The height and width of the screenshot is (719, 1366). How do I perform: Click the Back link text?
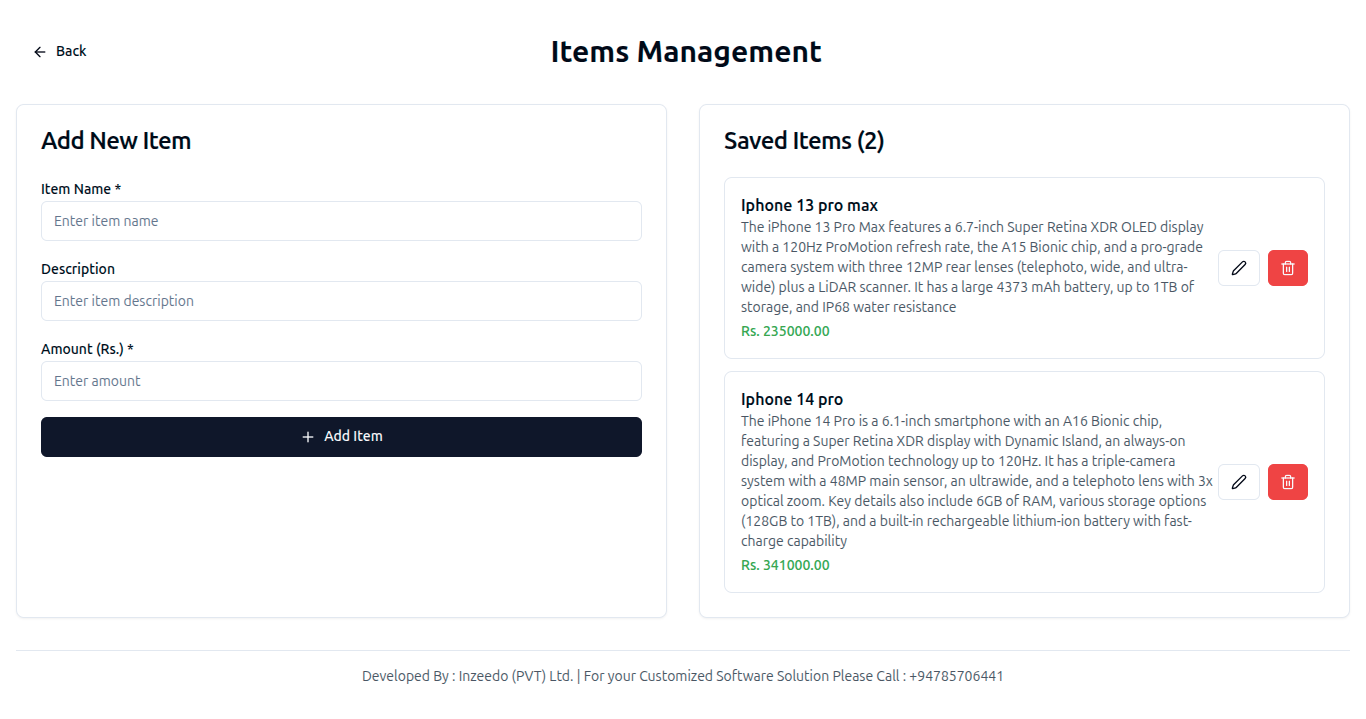click(71, 51)
